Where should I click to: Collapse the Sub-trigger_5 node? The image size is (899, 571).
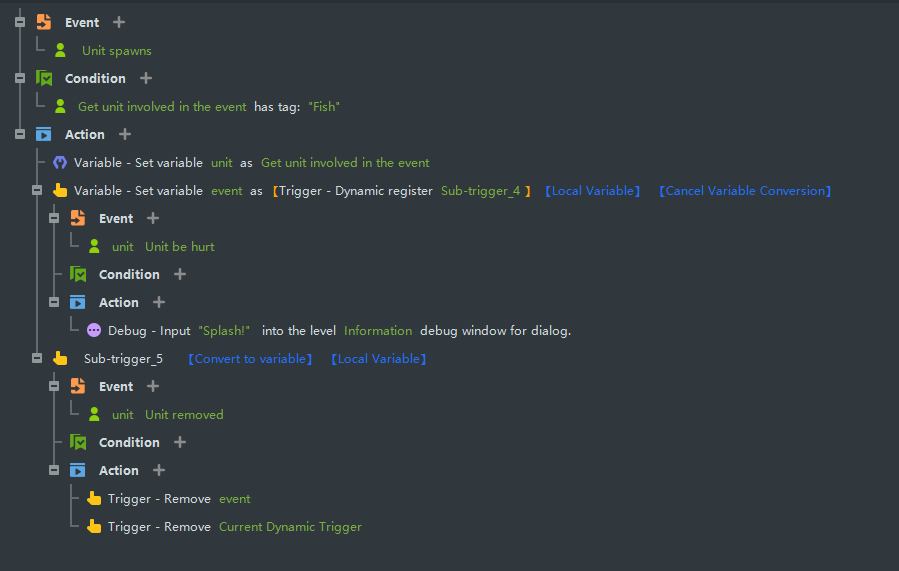point(37,358)
